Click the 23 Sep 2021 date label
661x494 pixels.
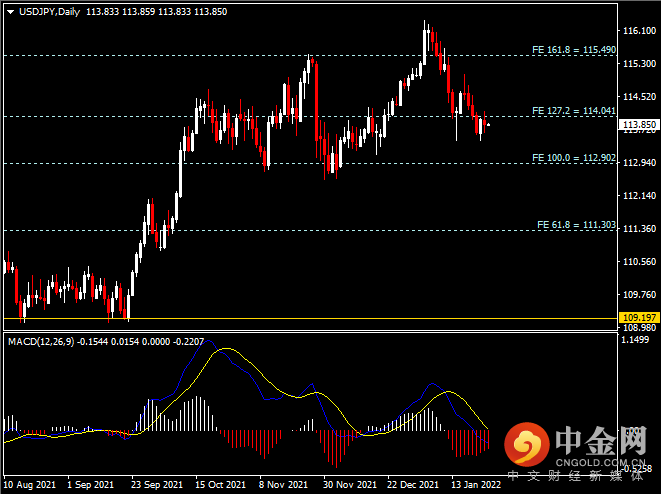coord(157,485)
